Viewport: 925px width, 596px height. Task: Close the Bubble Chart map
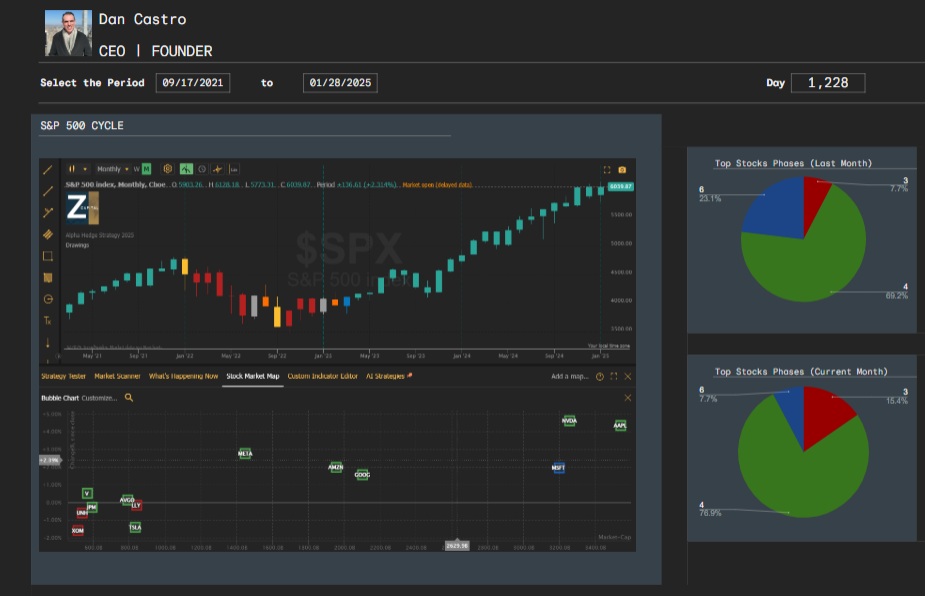click(628, 398)
